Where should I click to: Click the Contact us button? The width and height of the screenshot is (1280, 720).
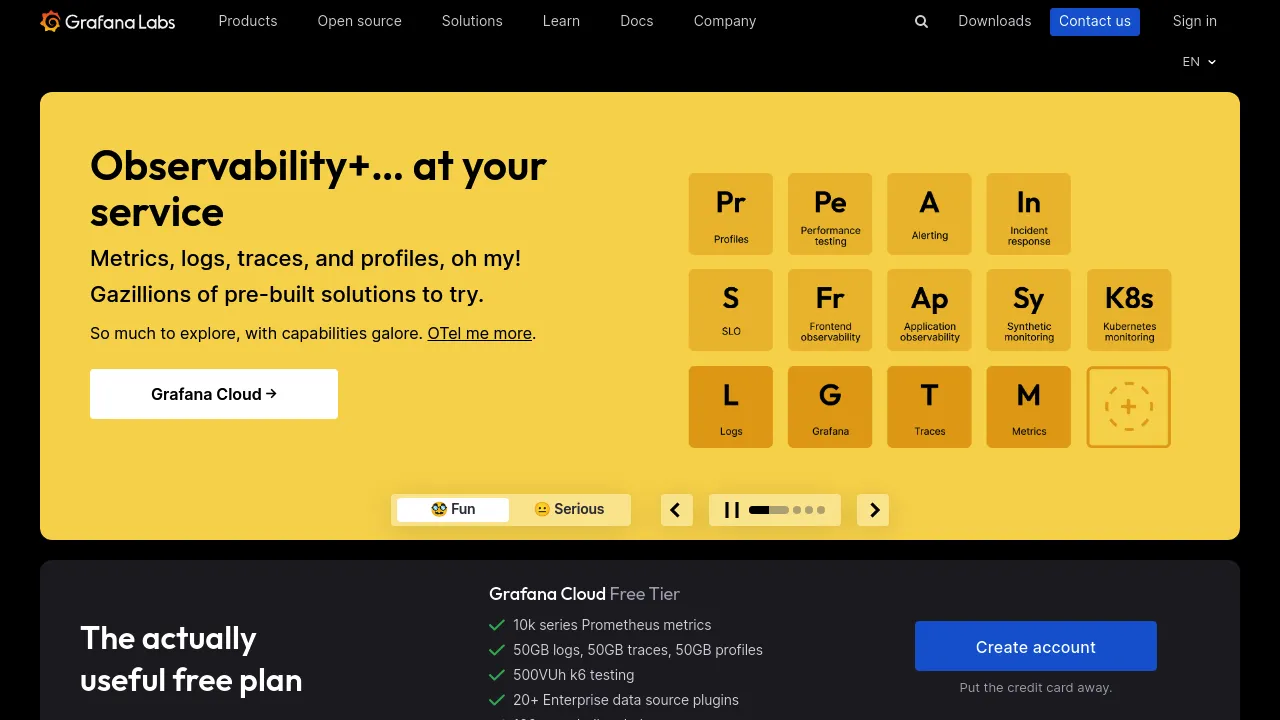coord(1095,21)
